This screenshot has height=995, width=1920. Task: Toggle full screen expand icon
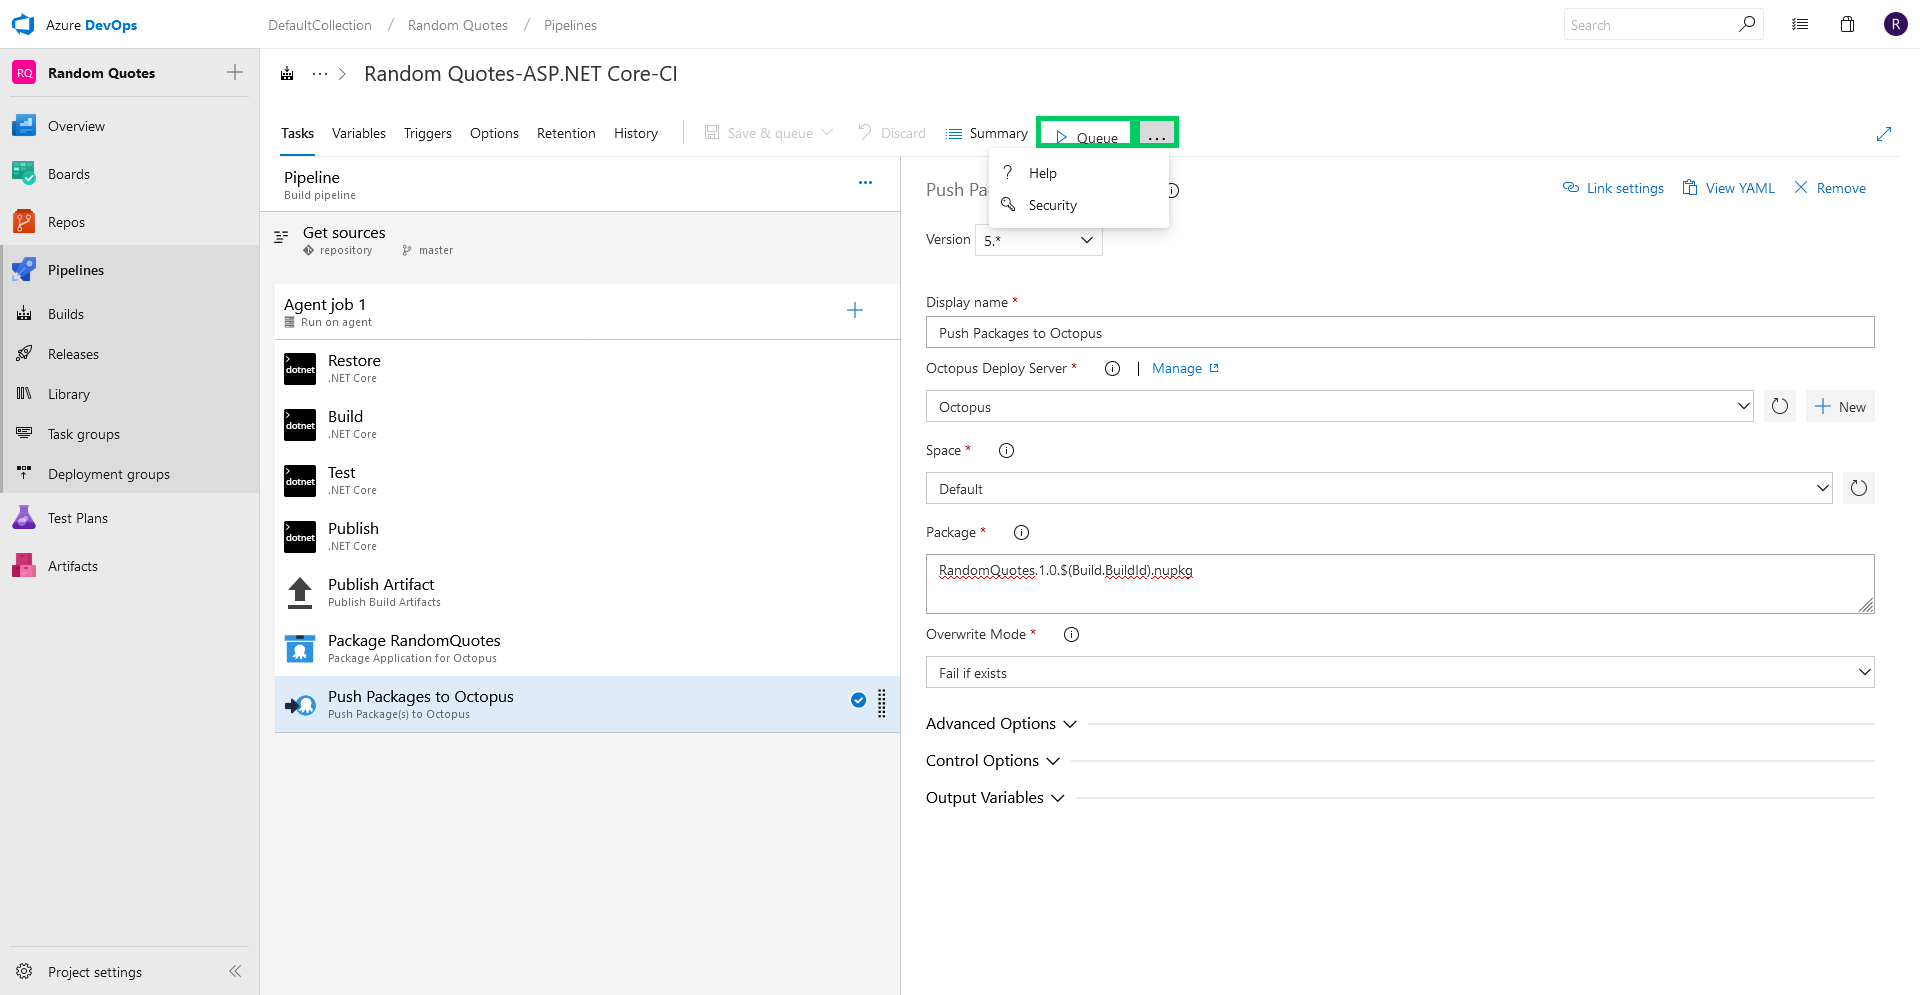point(1884,133)
